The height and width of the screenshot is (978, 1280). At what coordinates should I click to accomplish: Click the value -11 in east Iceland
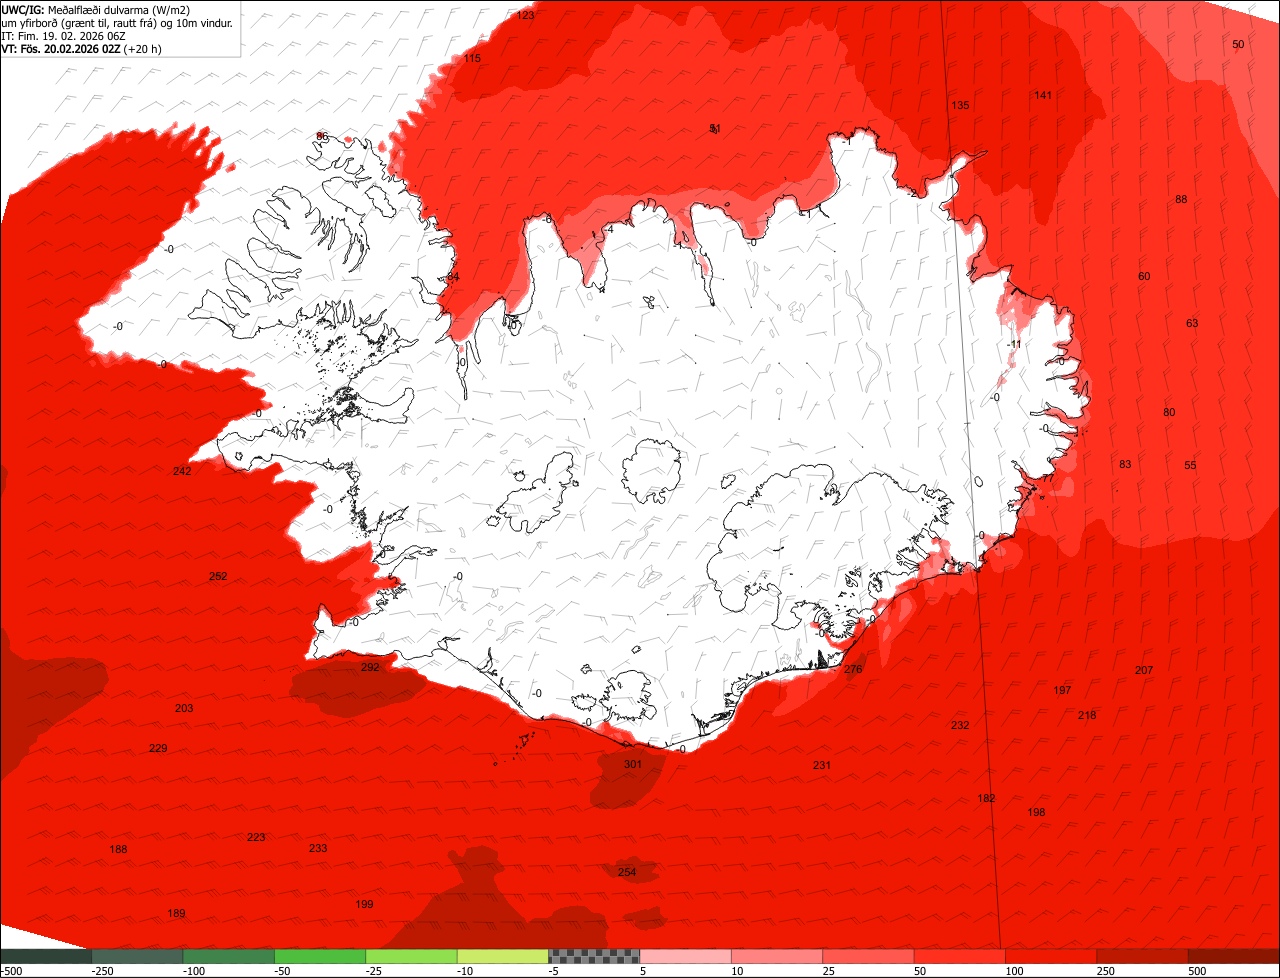pyautogui.click(x=1014, y=344)
